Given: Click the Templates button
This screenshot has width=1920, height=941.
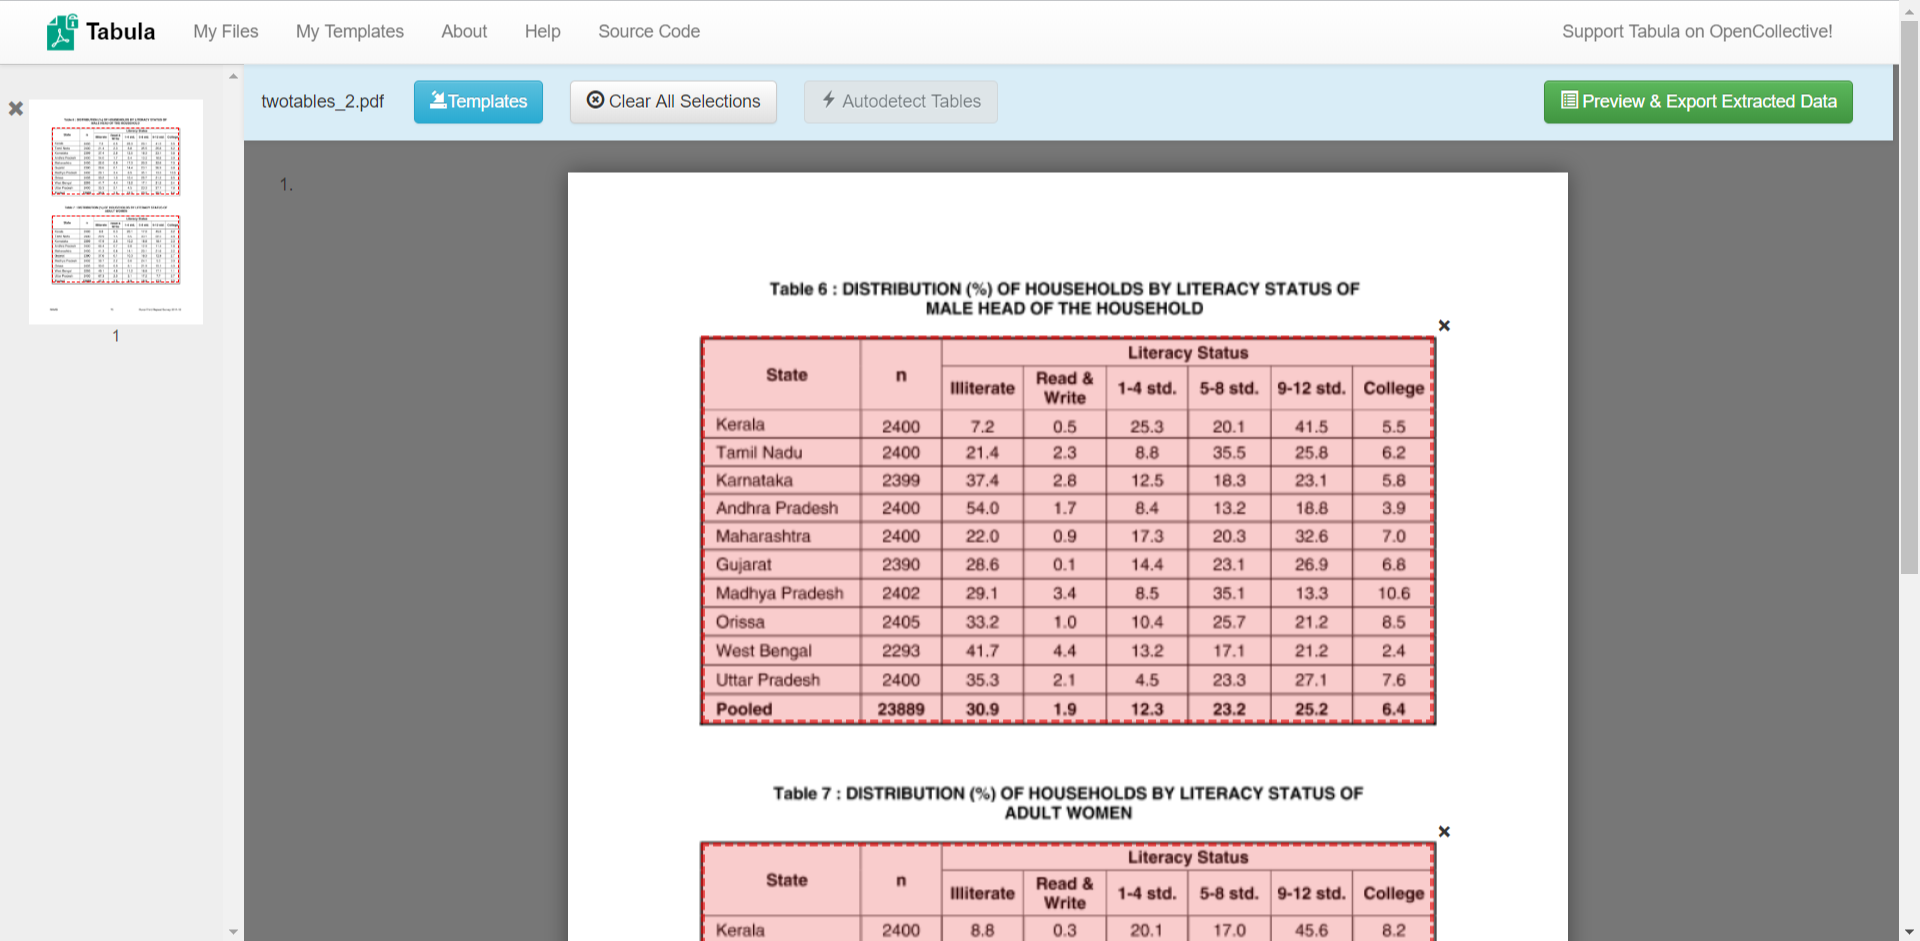Looking at the screenshot, I should point(478,102).
